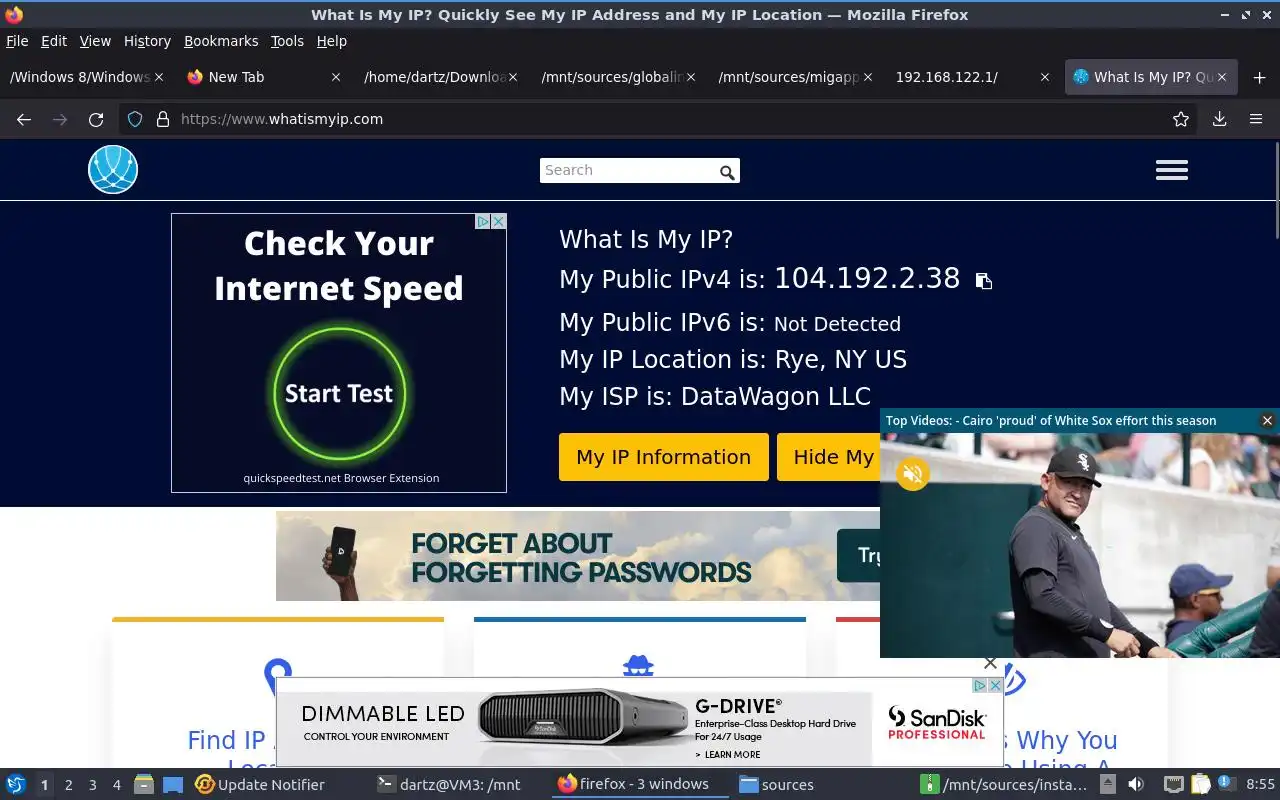Open the History menu

point(147,41)
